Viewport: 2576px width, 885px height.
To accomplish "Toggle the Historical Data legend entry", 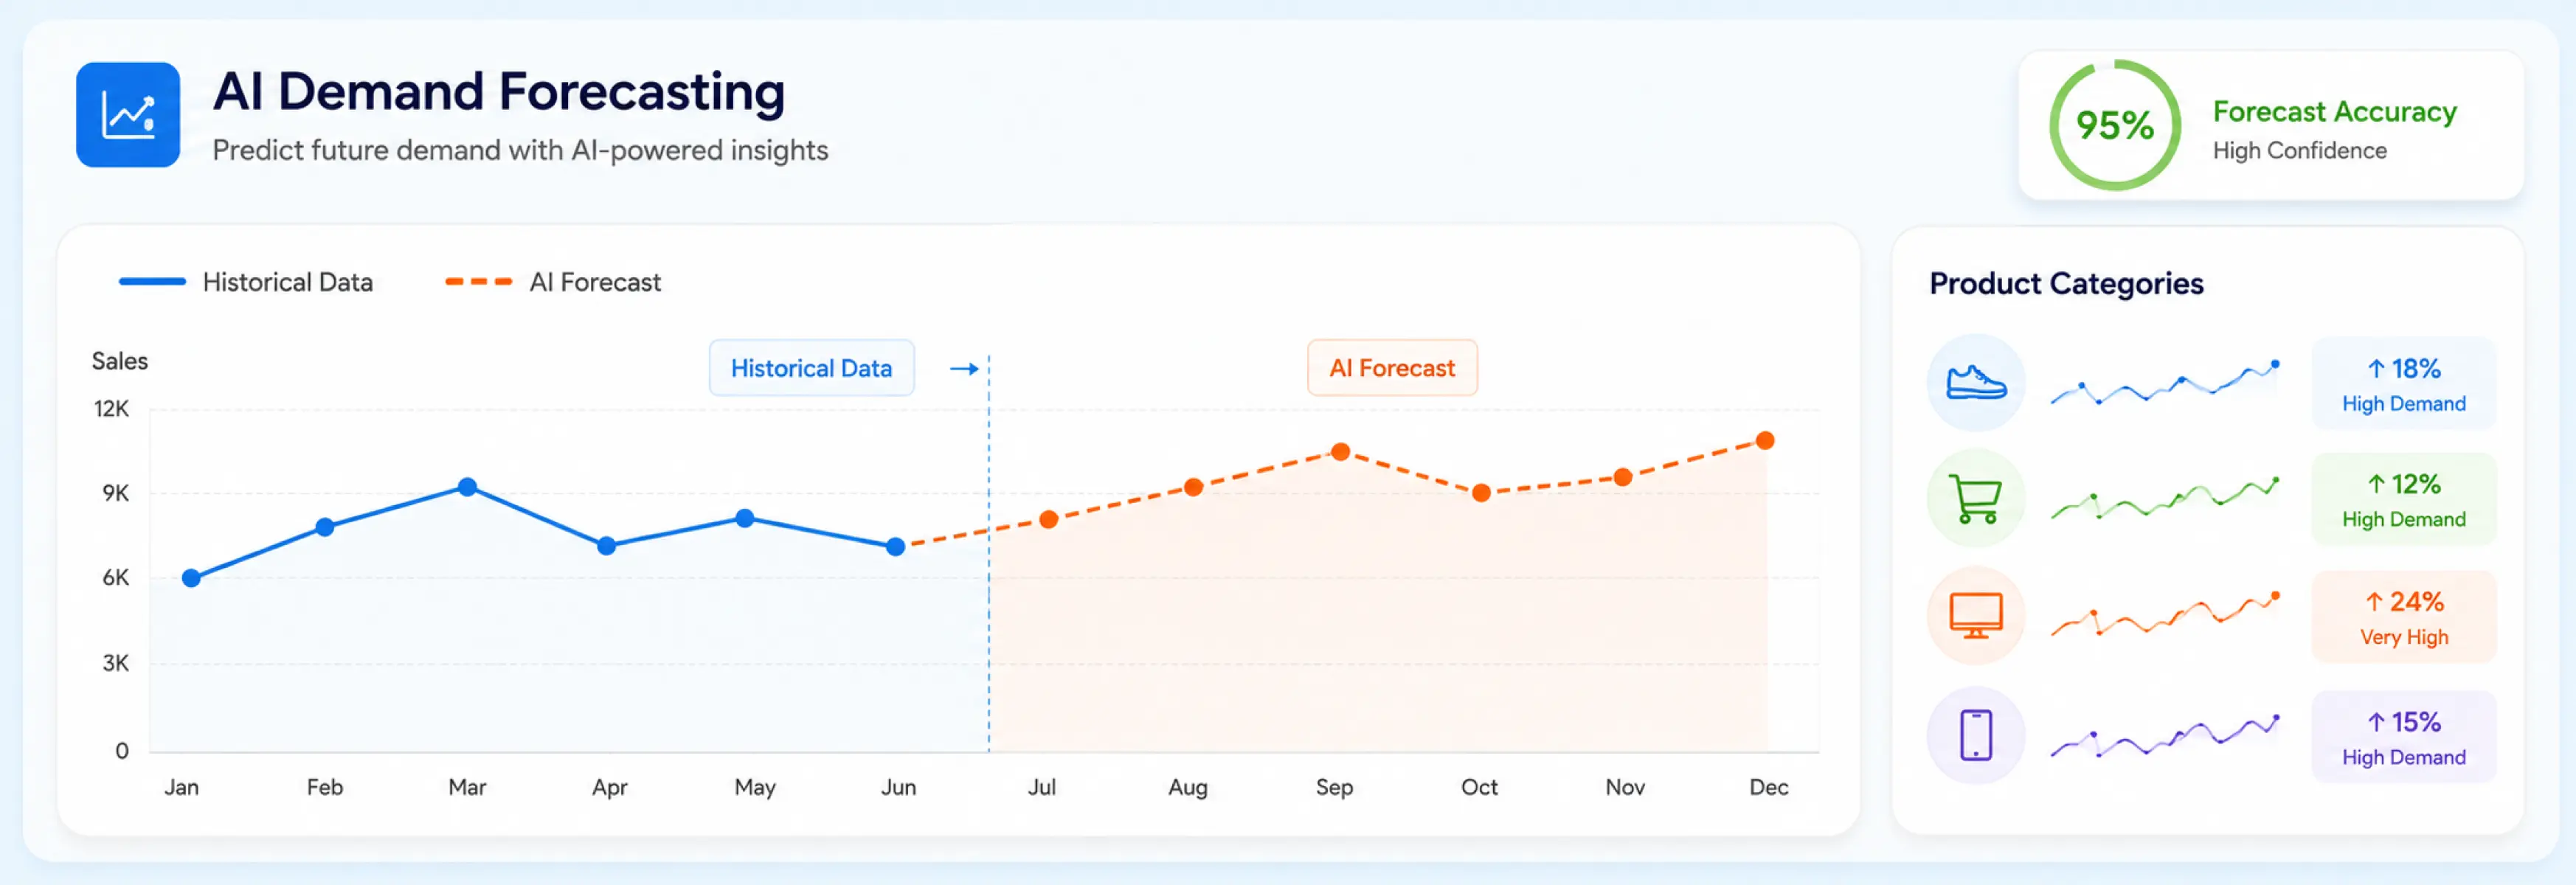I will pyautogui.click(x=246, y=282).
